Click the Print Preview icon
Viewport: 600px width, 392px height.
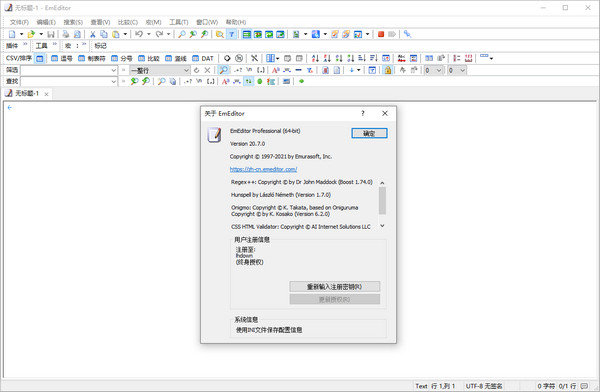point(77,34)
